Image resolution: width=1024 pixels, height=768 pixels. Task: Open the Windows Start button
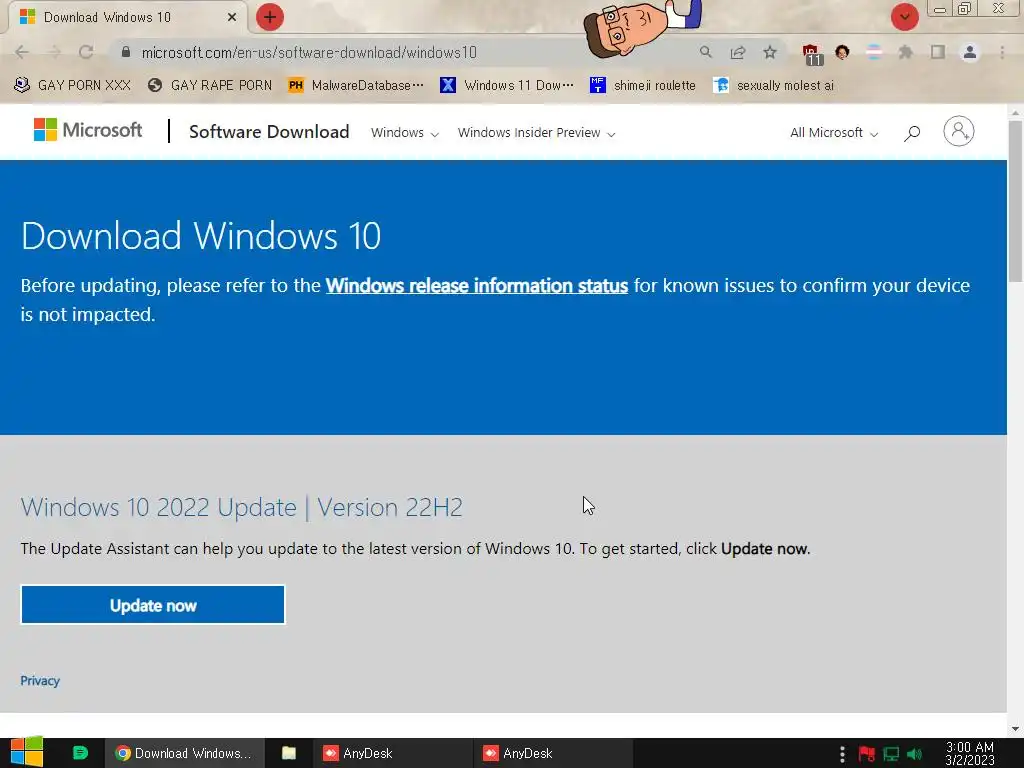coord(27,753)
